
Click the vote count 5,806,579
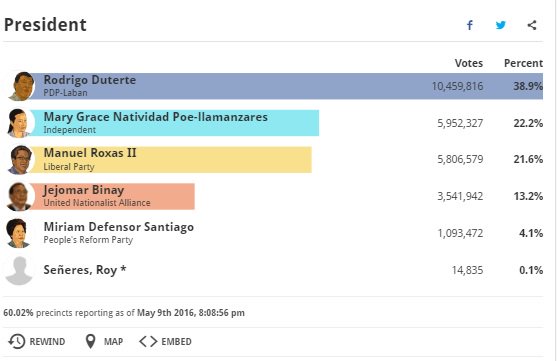point(460,159)
